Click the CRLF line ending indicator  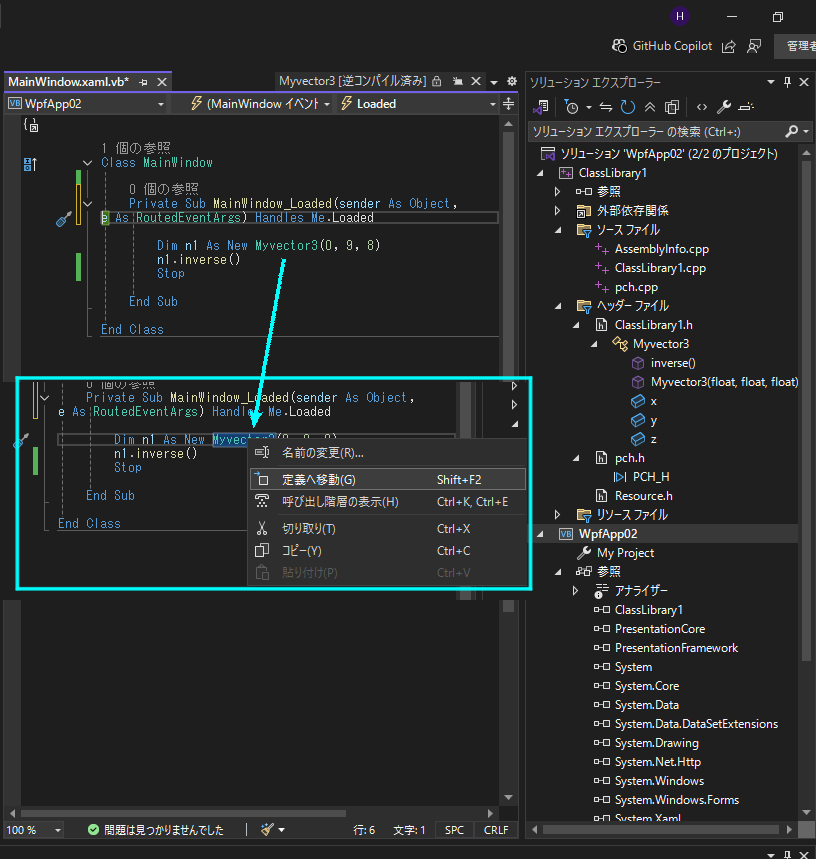click(496, 830)
